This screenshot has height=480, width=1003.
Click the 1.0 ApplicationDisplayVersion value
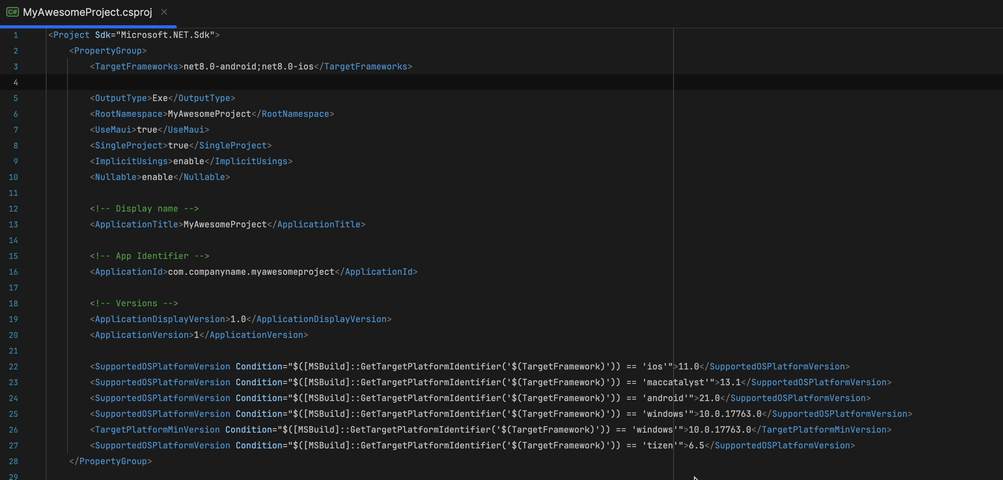[x=238, y=319]
